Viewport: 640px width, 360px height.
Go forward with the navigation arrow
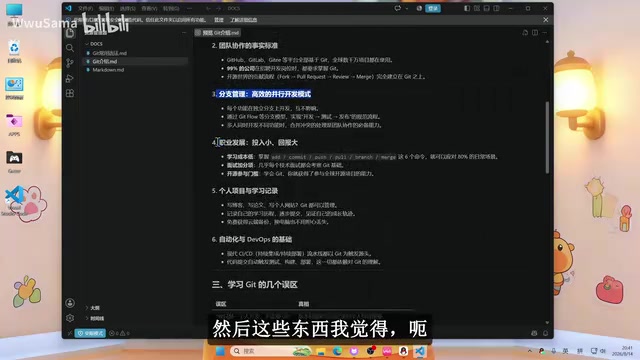point(218,8)
